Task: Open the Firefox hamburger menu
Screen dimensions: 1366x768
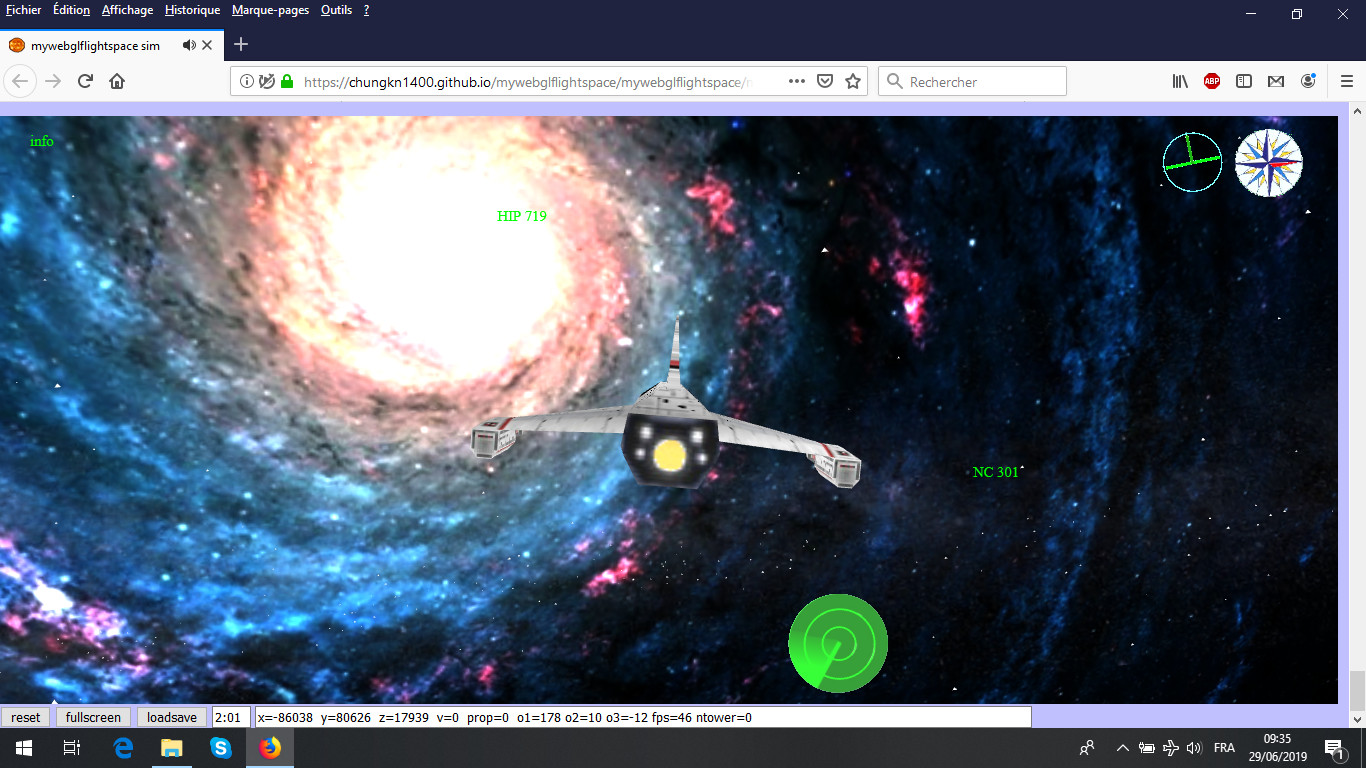Action: (1347, 81)
